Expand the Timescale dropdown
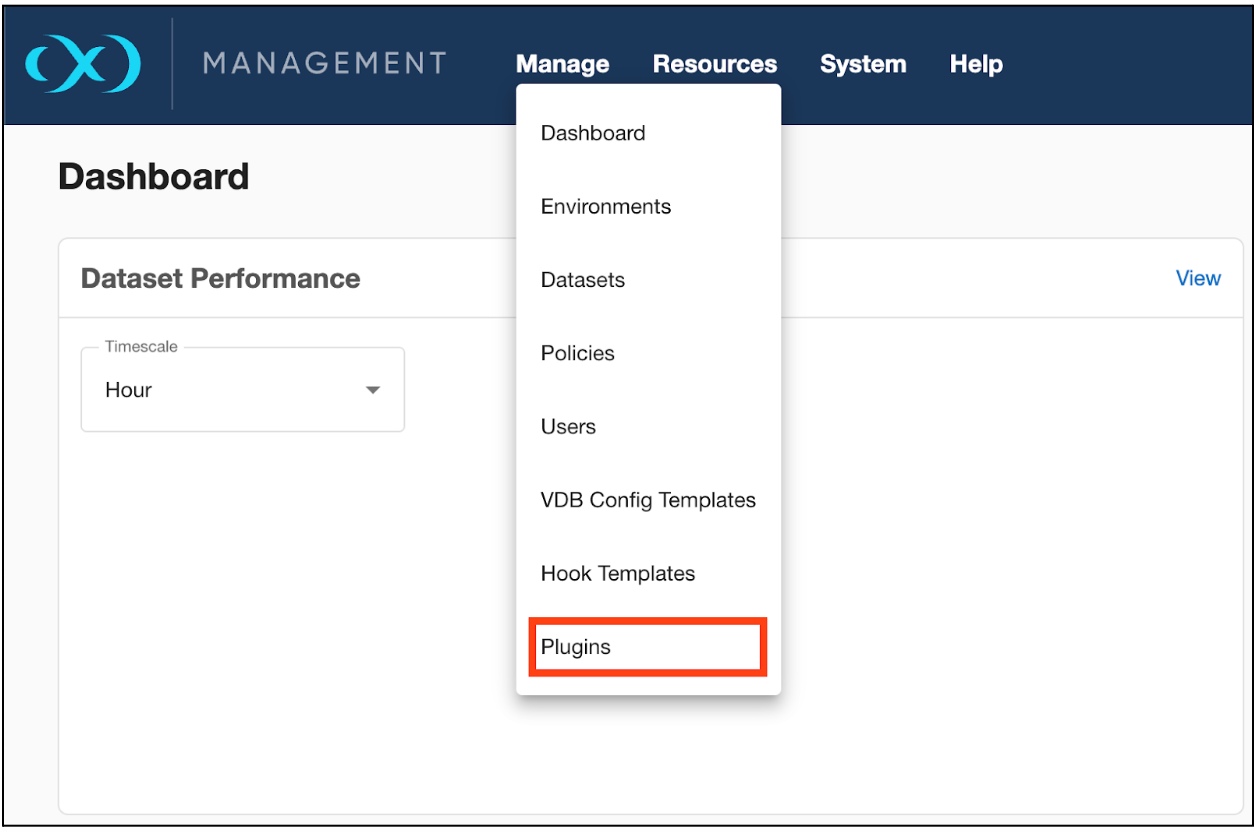This screenshot has width=1260, height=832. 242,390
